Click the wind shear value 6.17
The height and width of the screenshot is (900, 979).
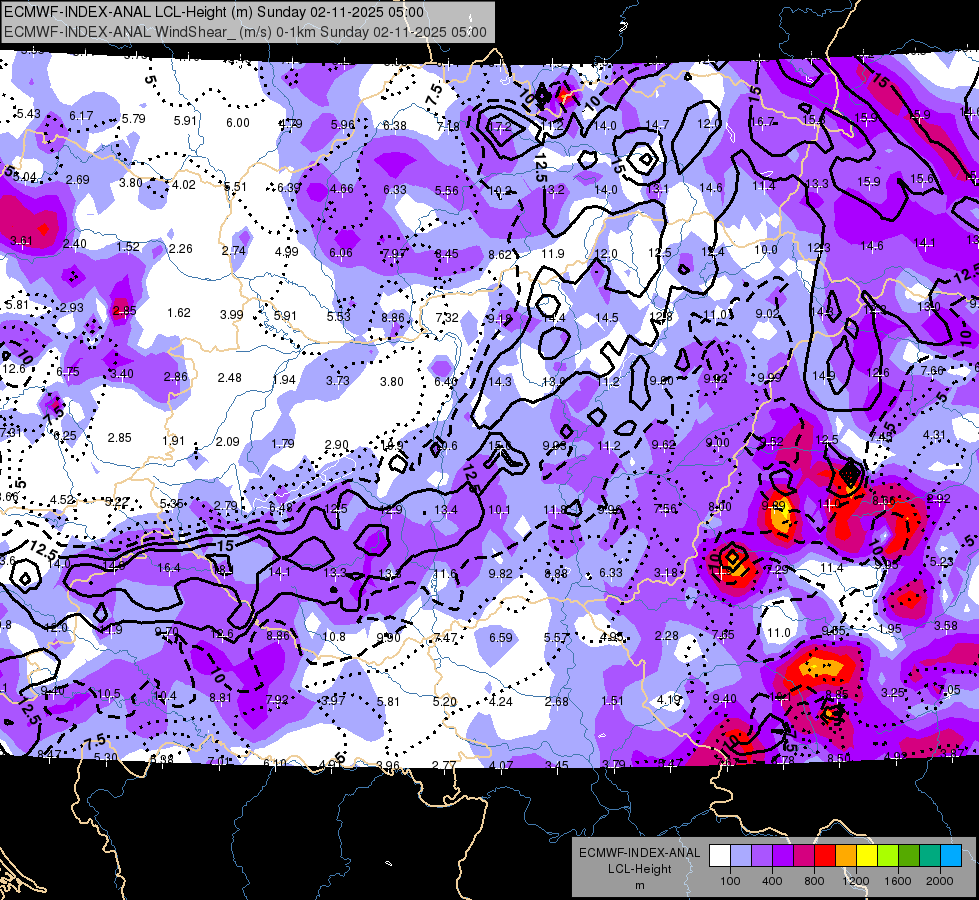[x=81, y=116]
